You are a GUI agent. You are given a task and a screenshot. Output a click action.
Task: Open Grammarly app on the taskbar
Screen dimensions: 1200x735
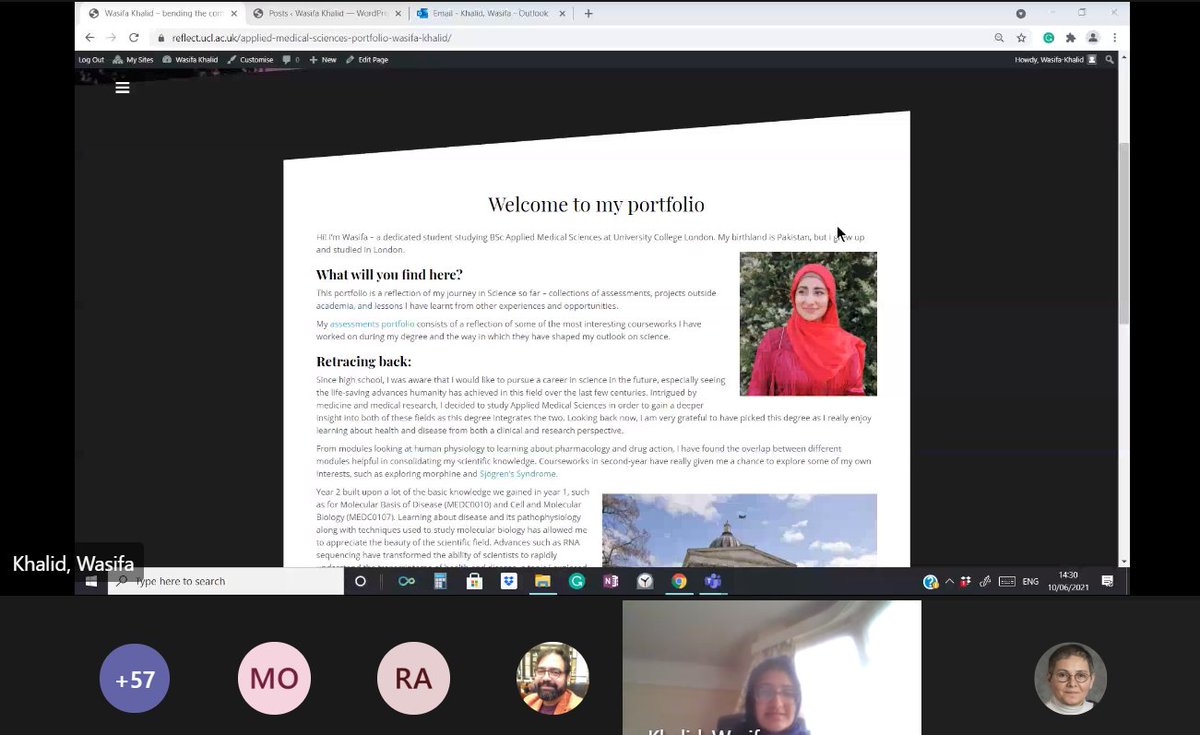[x=577, y=581]
